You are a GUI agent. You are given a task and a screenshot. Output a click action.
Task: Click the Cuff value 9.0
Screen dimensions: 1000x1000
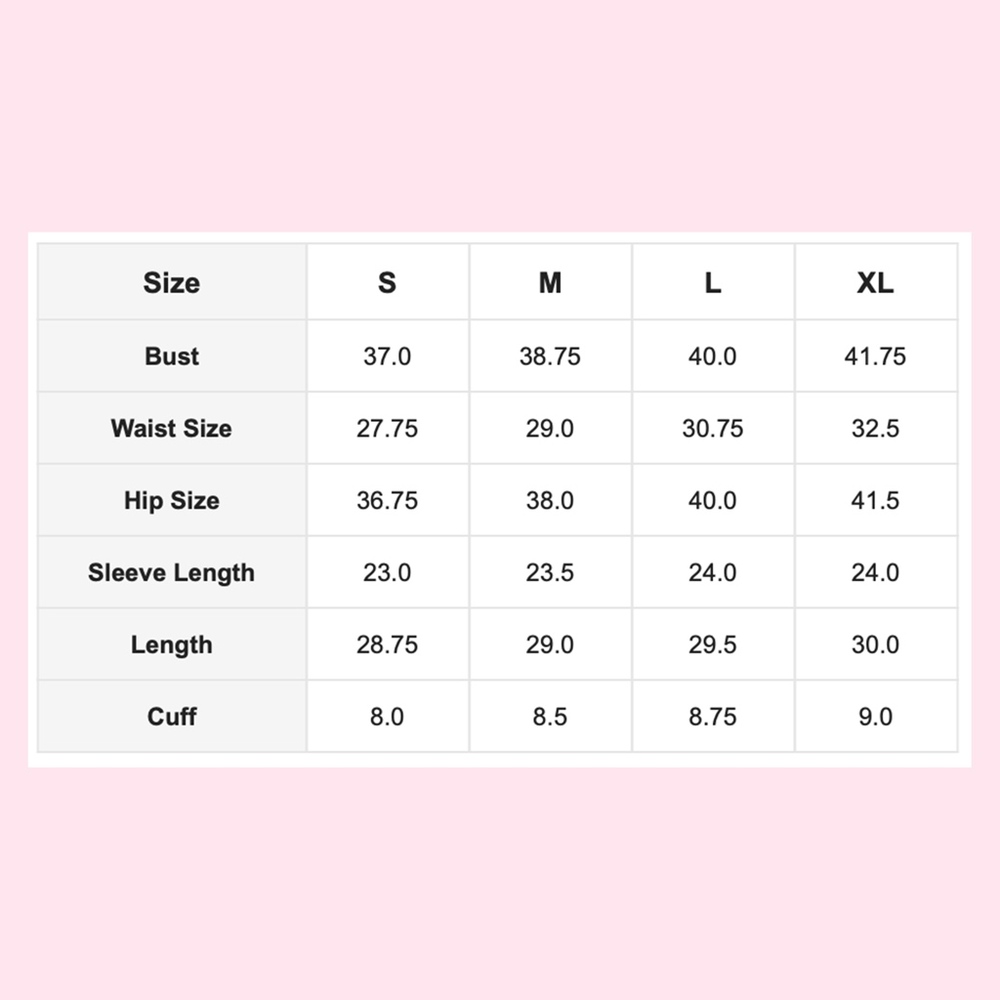tap(875, 716)
